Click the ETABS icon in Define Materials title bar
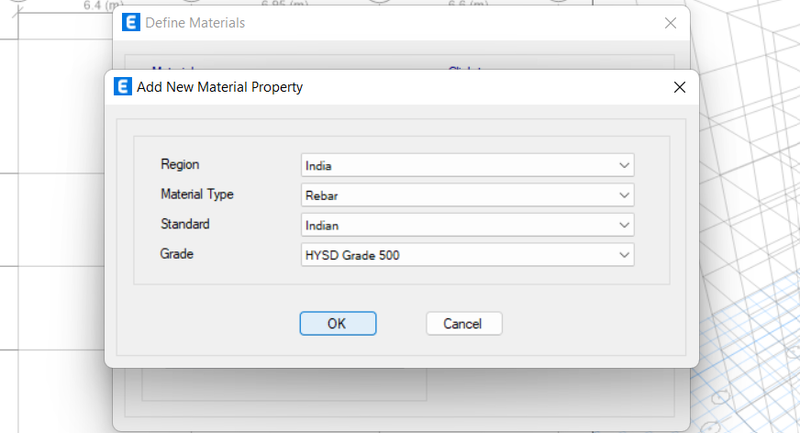Viewport: 800px width, 433px height. click(x=131, y=22)
